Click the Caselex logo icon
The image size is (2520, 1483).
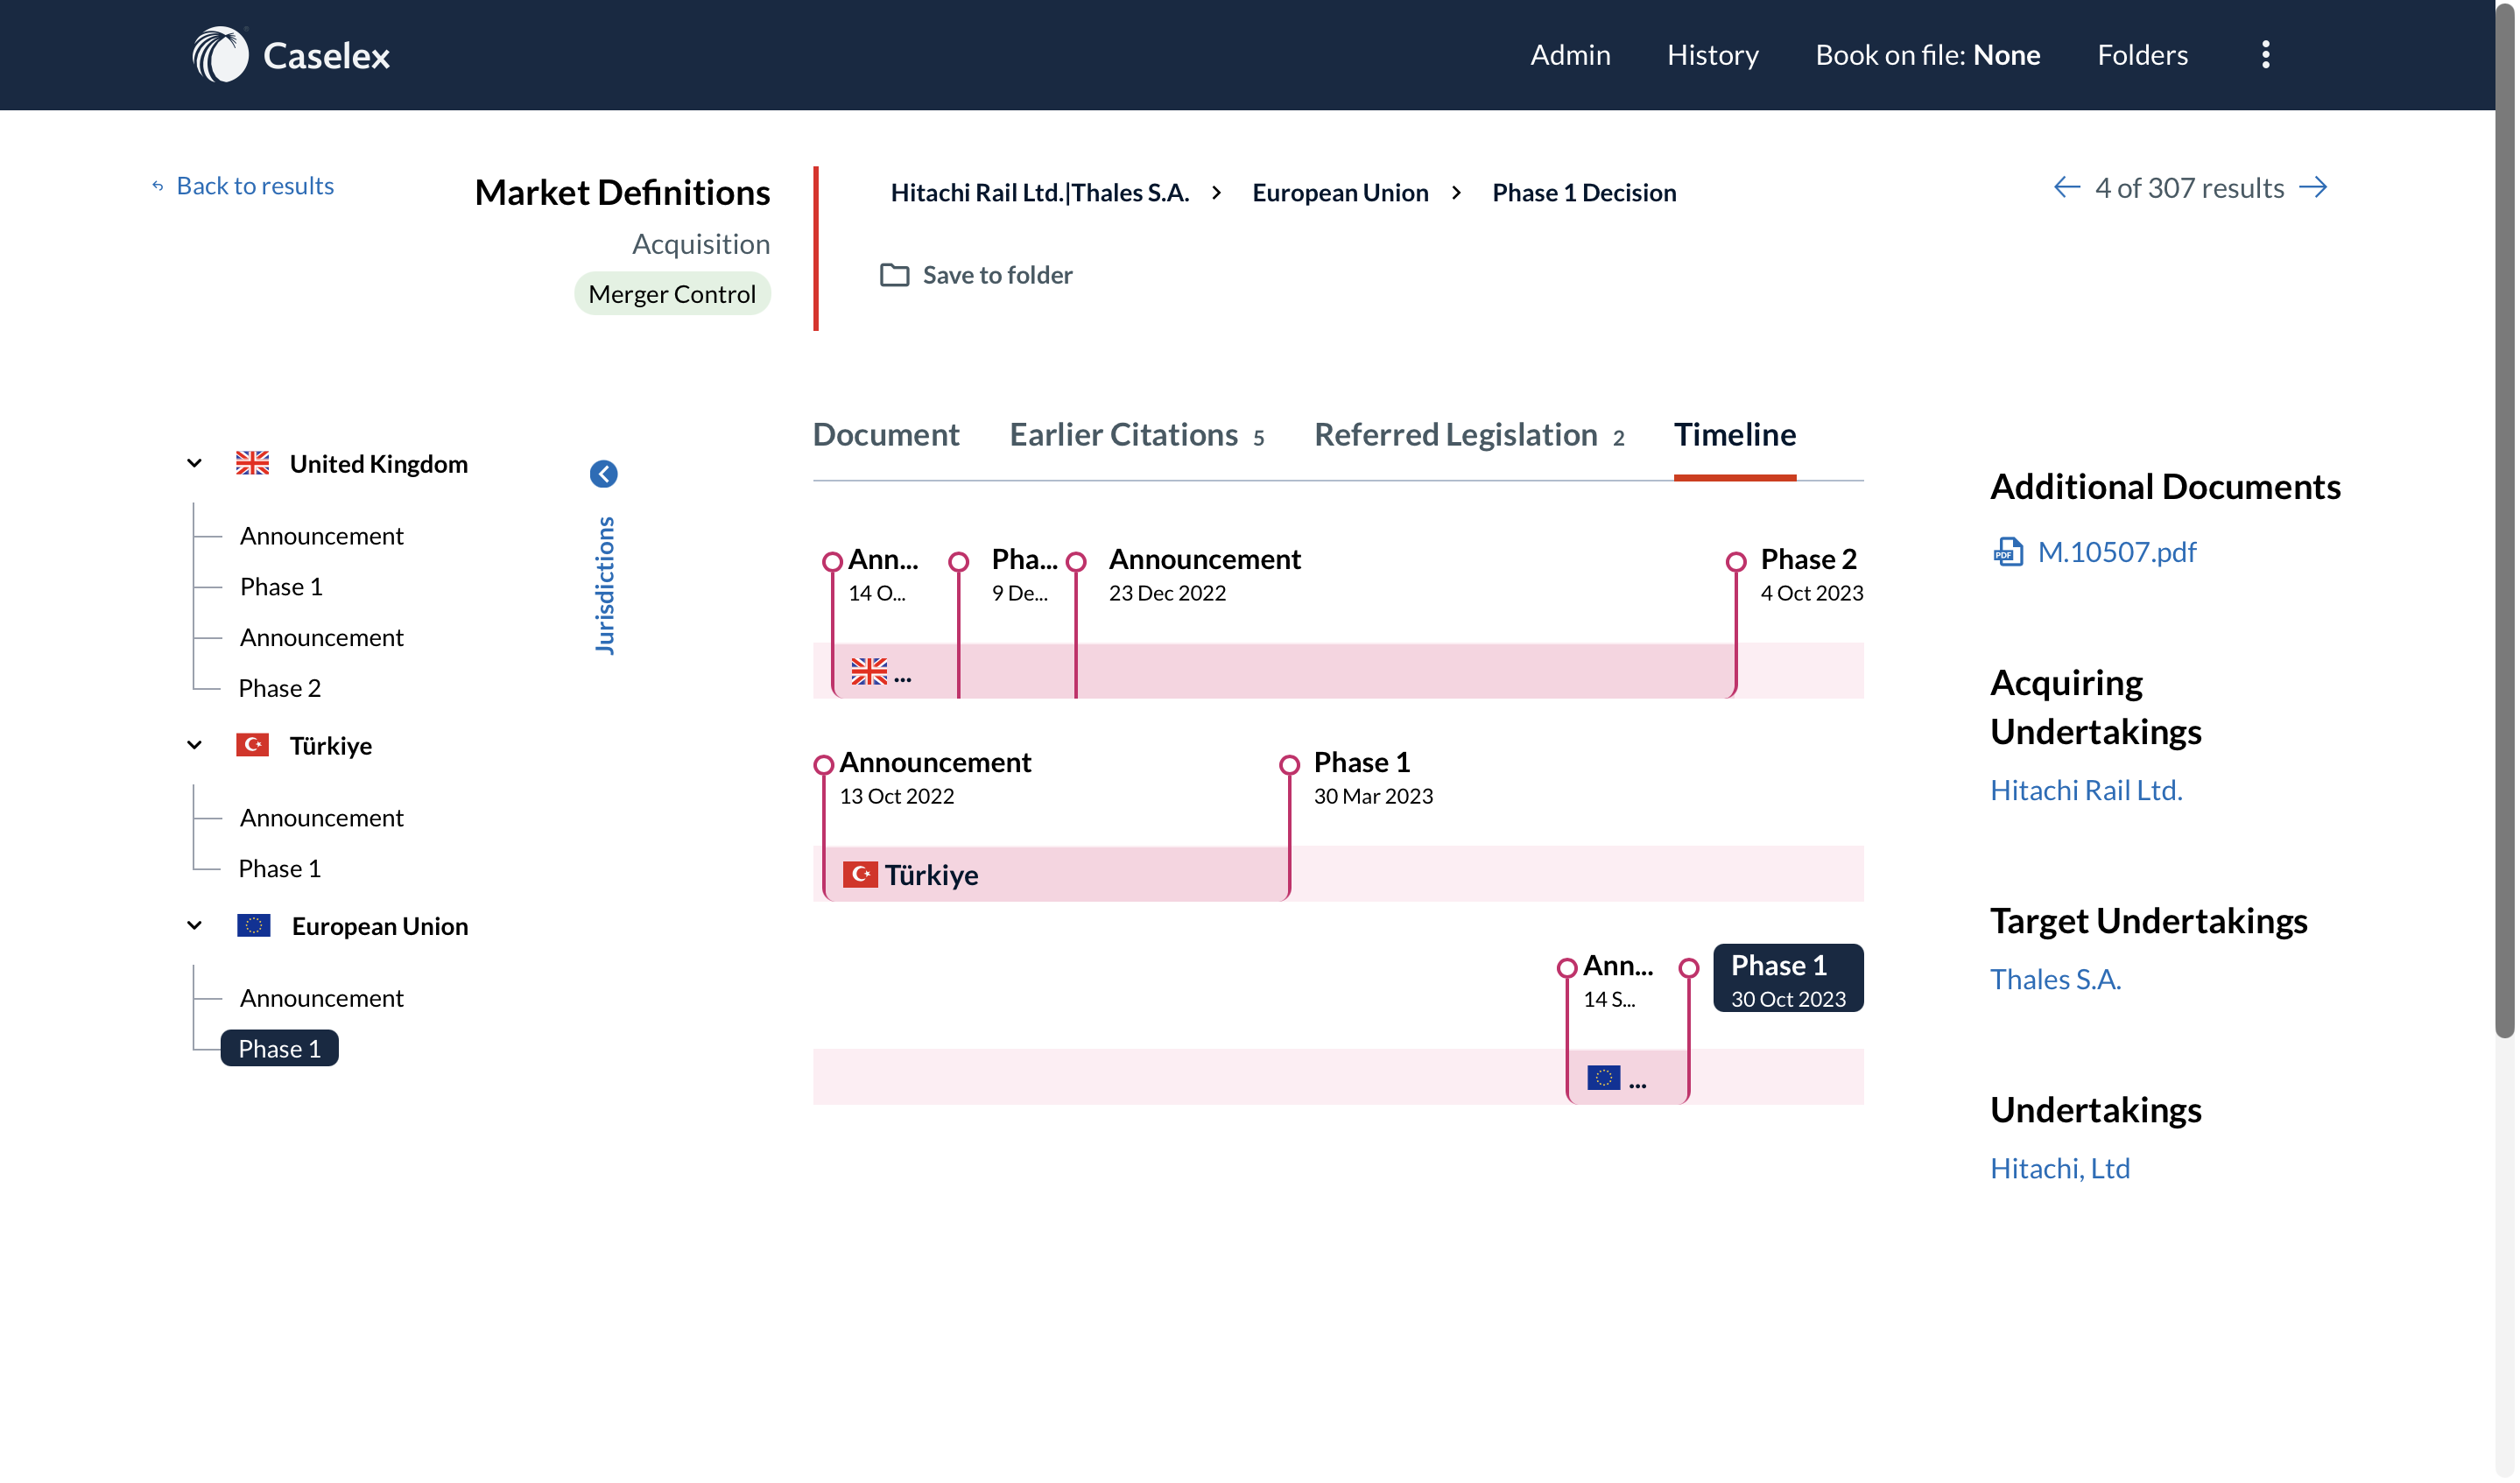(220, 55)
